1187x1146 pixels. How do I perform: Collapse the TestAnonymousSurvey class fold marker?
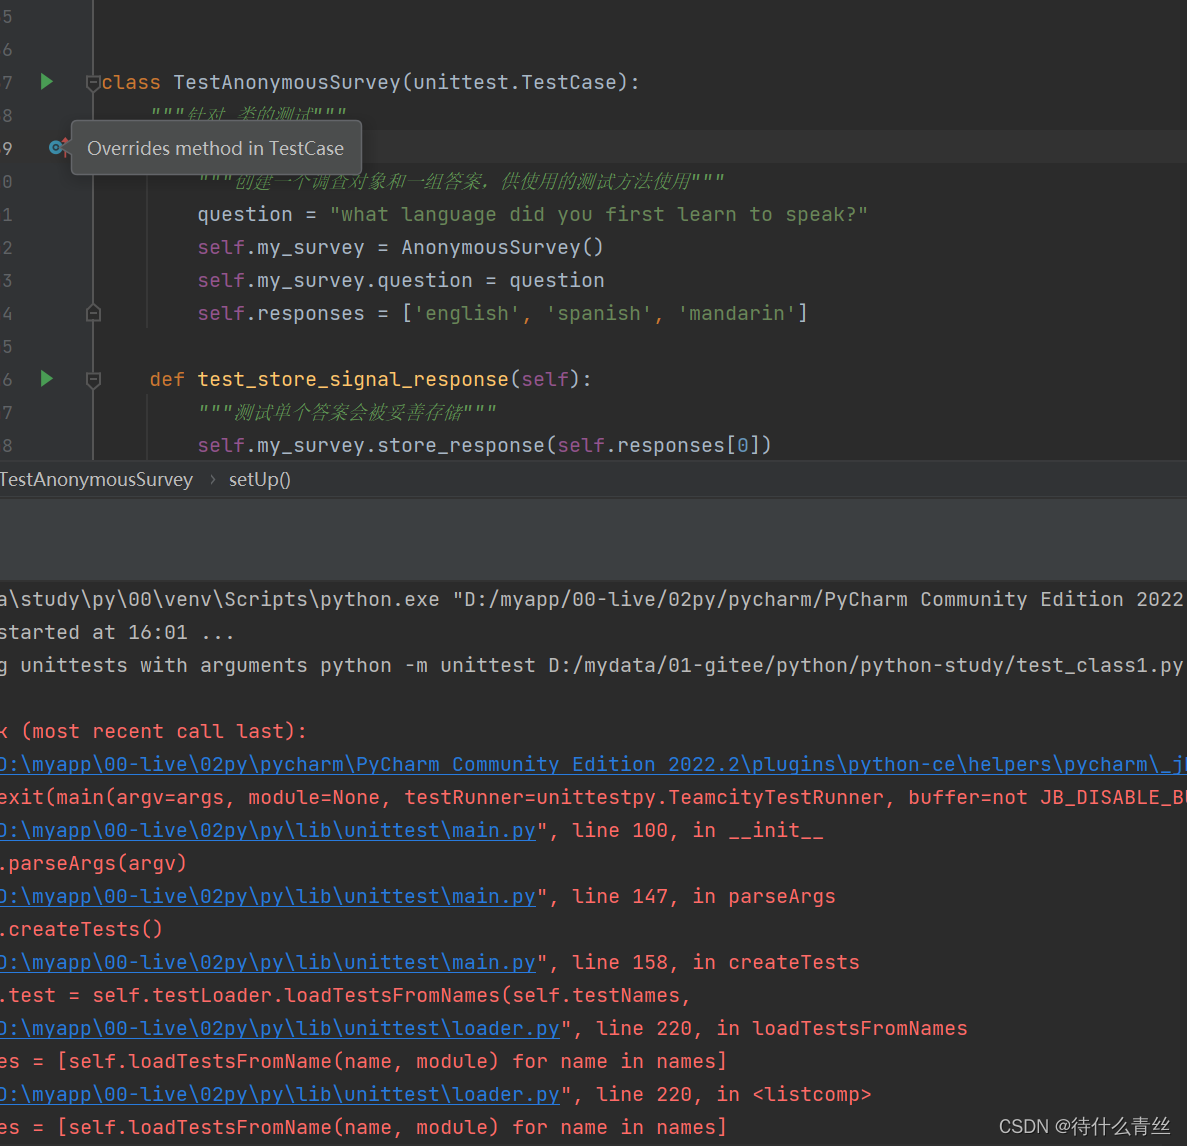(93, 83)
